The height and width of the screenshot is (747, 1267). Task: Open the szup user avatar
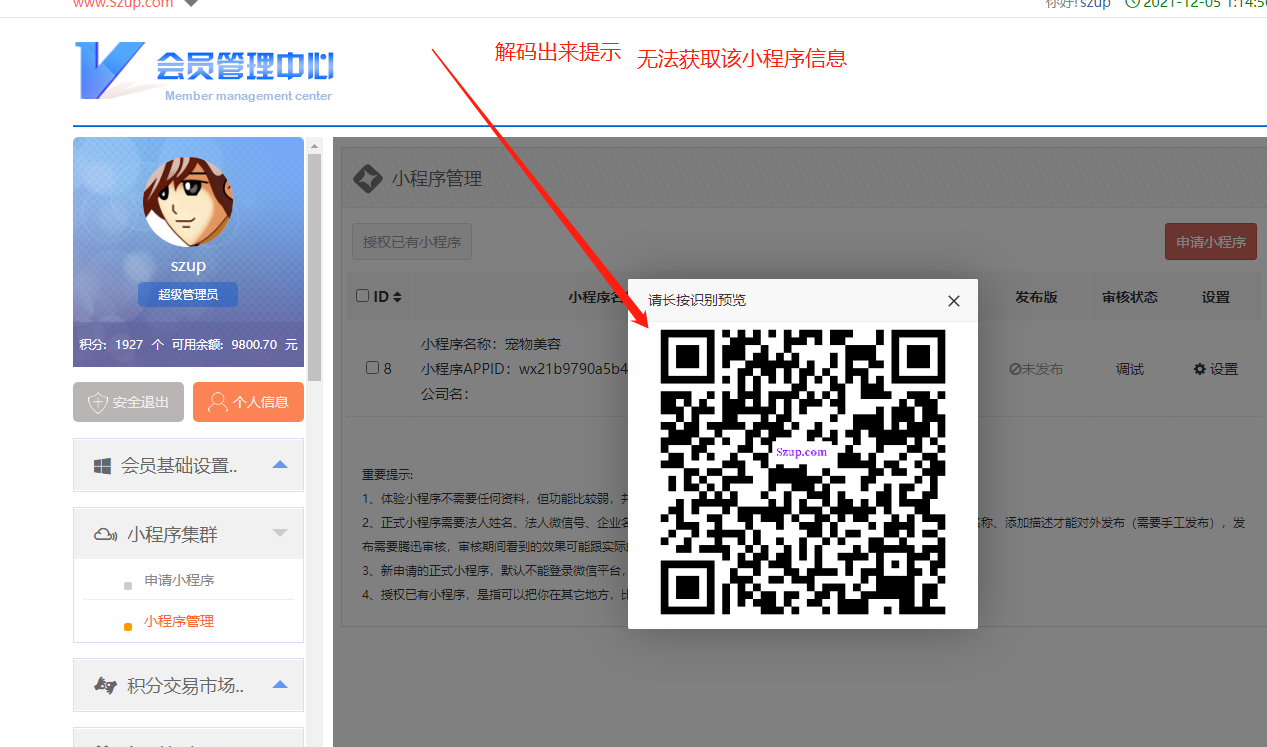click(188, 201)
